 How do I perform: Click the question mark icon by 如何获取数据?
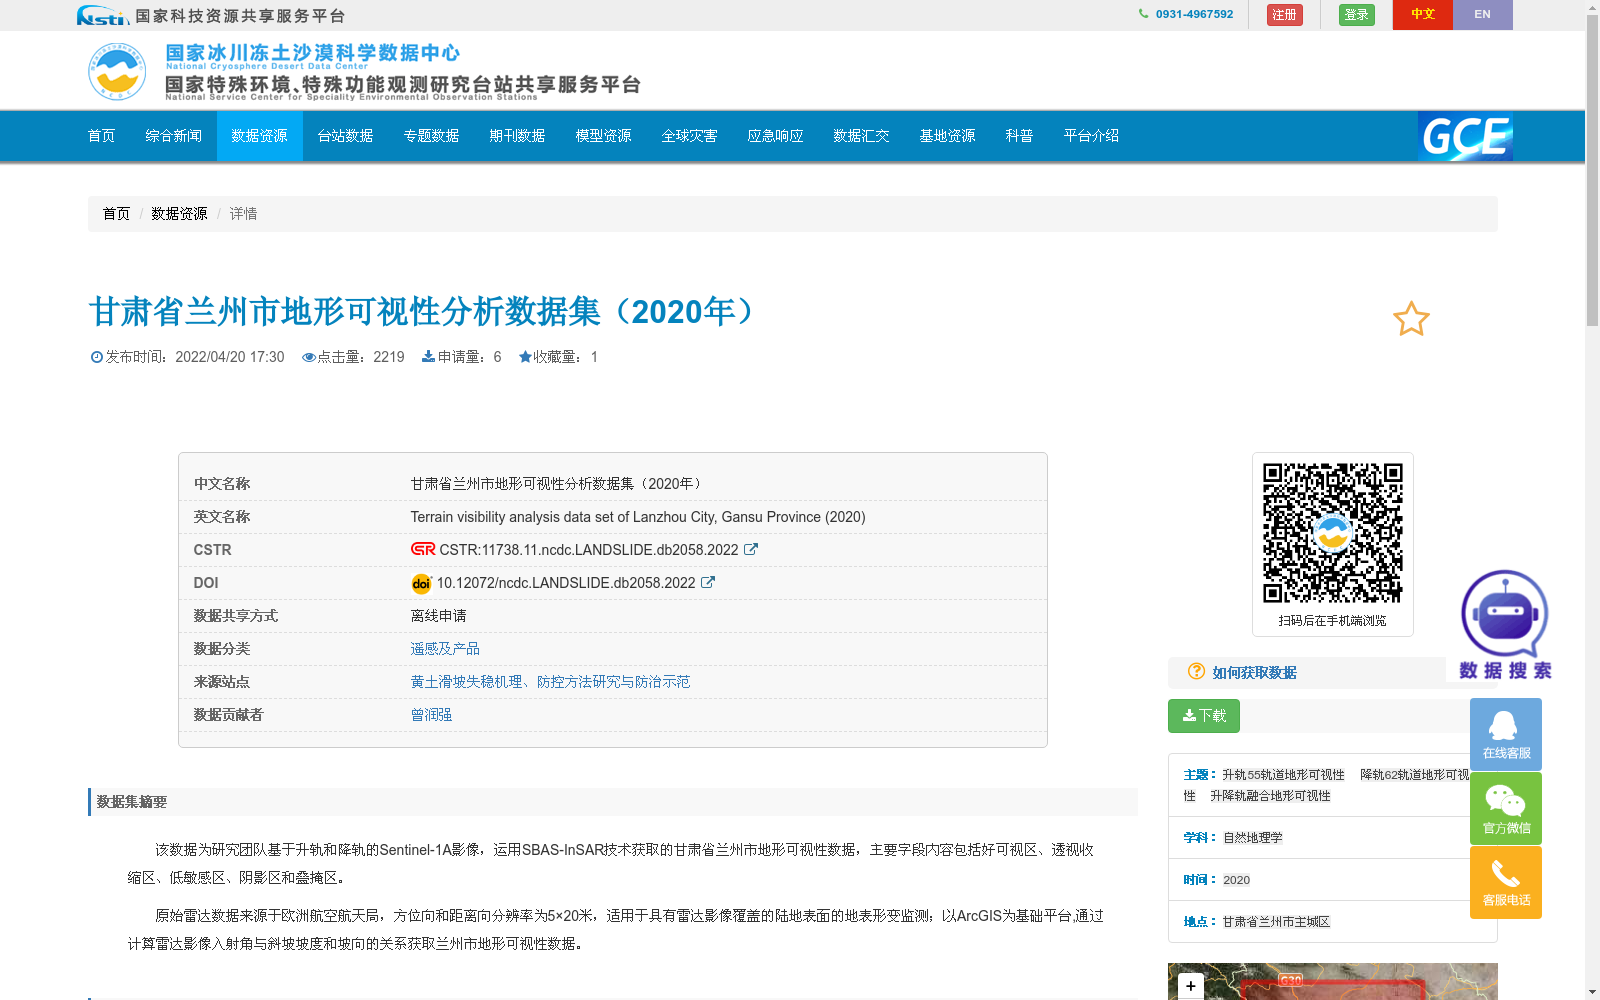tap(1196, 671)
